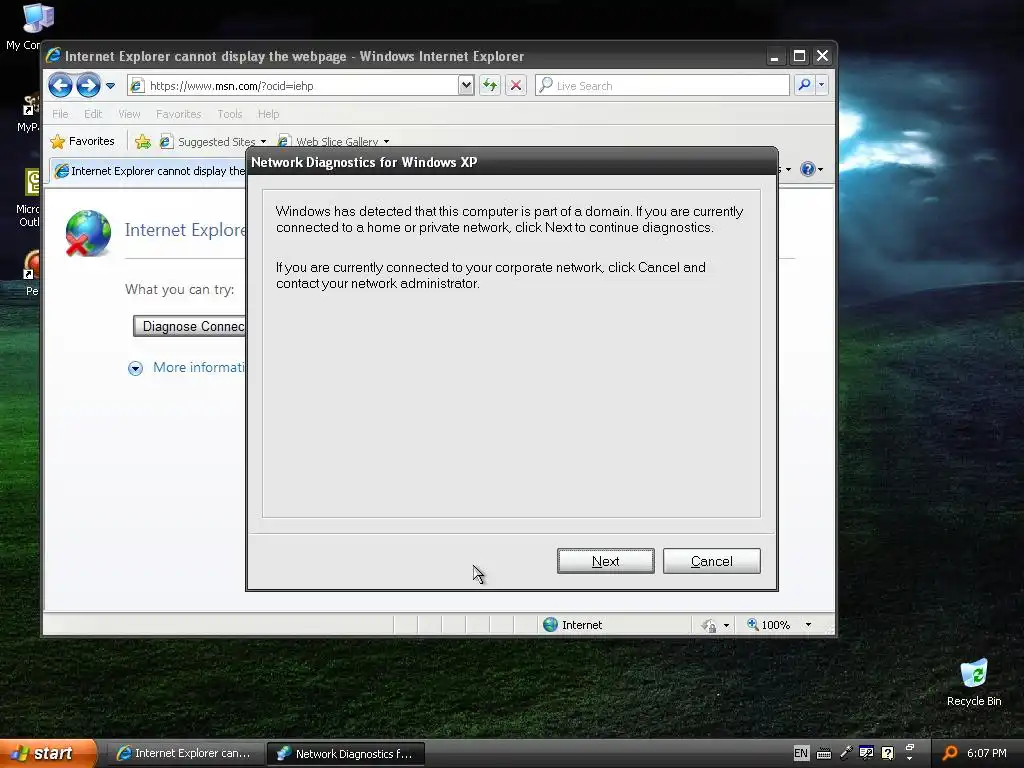
Task: Click the Forward arrow in Internet Explorer
Action: tap(88, 86)
